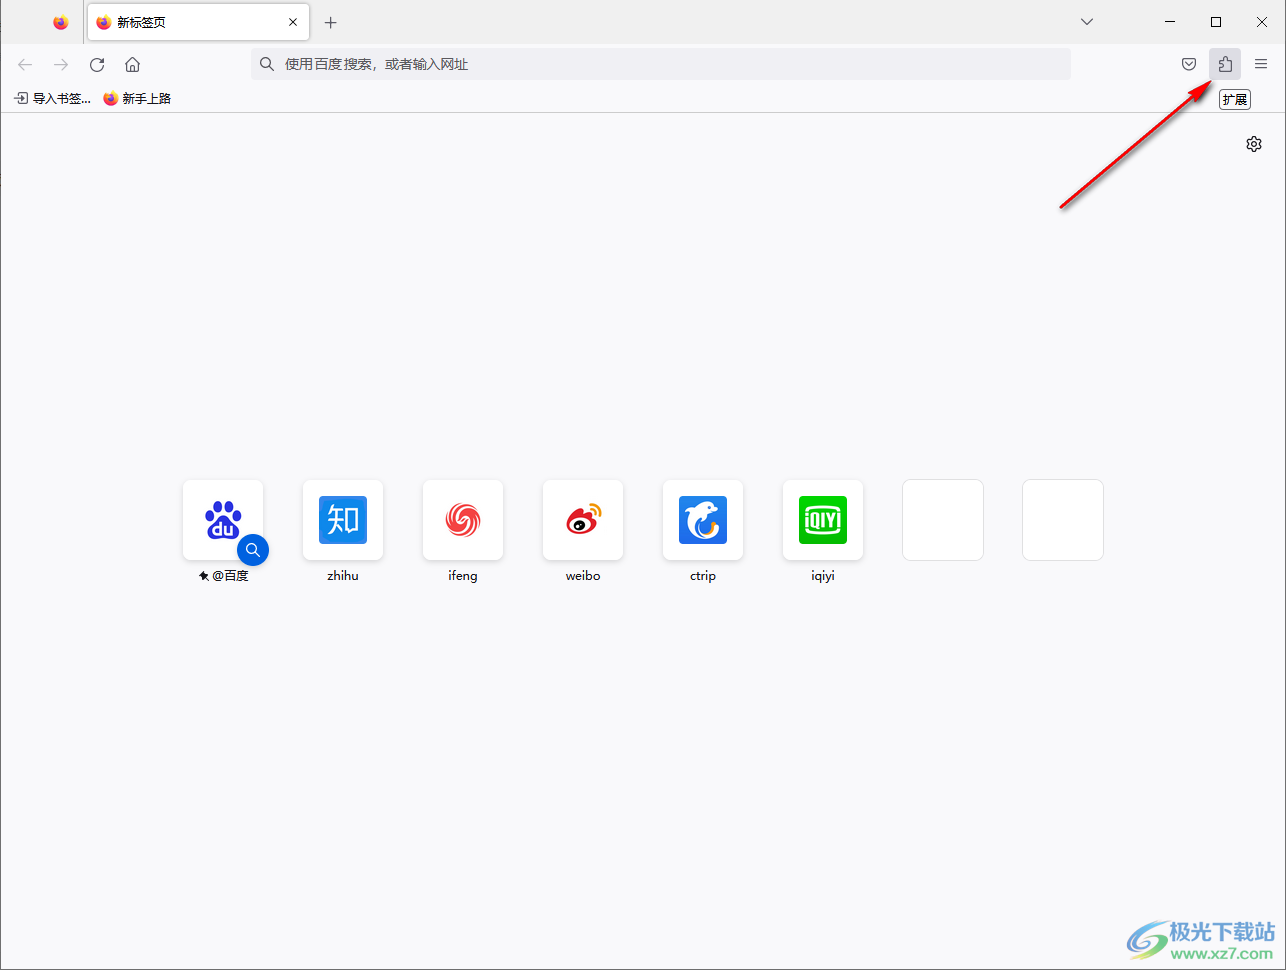Go to the home page icon
This screenshot has width=1286, height=970.
(133, 64)
